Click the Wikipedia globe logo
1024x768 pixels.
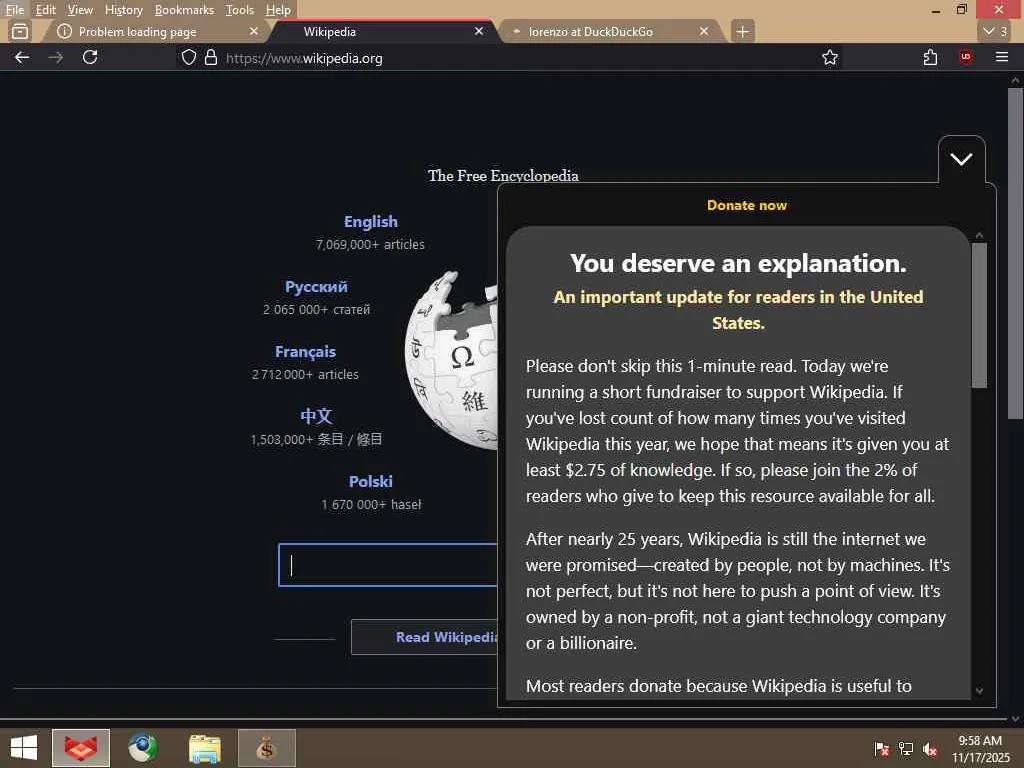[452, 359]
